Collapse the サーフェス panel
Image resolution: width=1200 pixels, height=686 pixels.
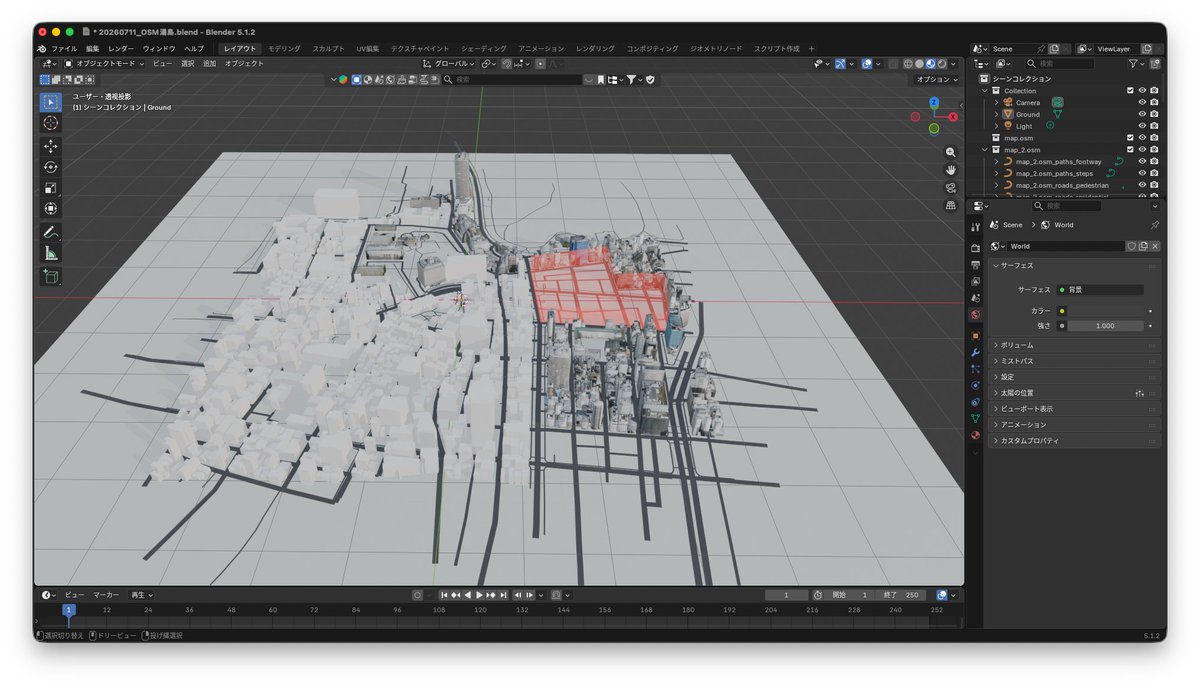[1075, 266]
